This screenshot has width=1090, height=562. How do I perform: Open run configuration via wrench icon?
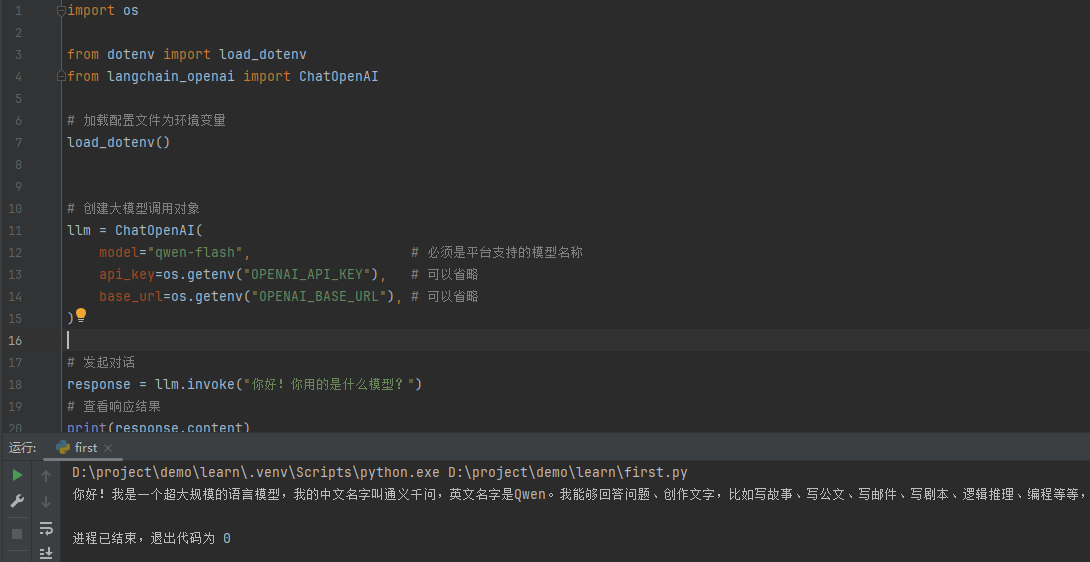point(17,502)
